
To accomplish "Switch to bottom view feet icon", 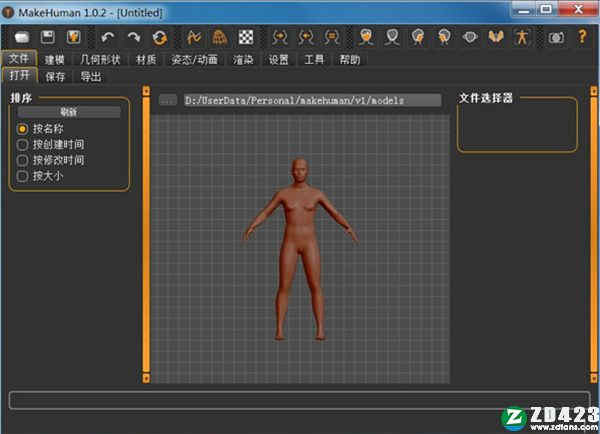I will pyautogui.click(x=496, y=38).
